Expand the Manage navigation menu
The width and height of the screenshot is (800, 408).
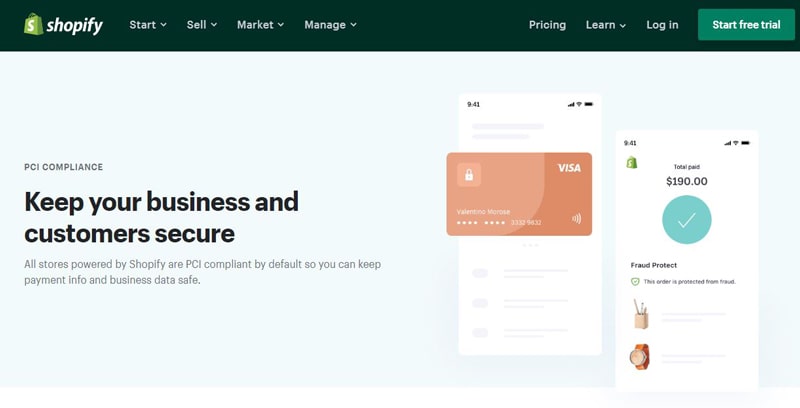tap(330, 24)
